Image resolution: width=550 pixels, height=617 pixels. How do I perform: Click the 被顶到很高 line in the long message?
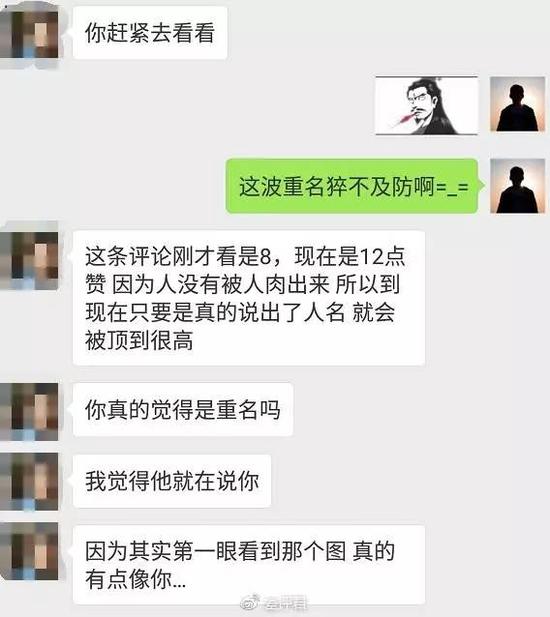[x=139, y=340]
